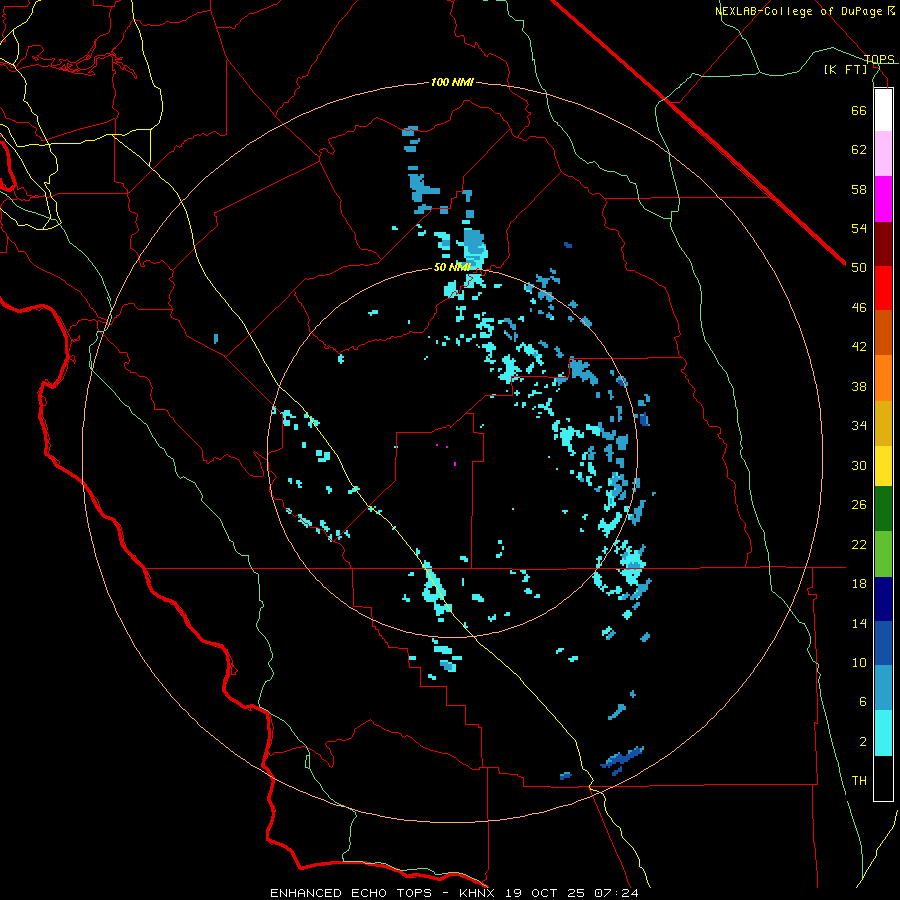Select the cyan swatch in the legend

[883, 733]
